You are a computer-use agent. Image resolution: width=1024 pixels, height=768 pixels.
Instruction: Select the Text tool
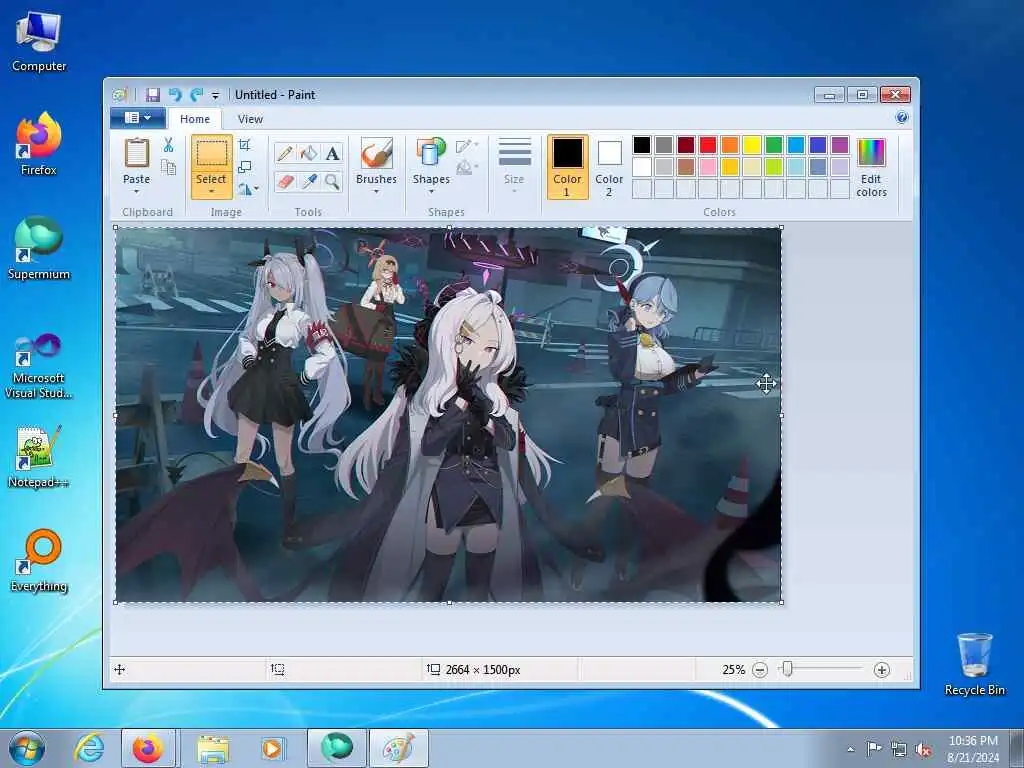point(332,153)
